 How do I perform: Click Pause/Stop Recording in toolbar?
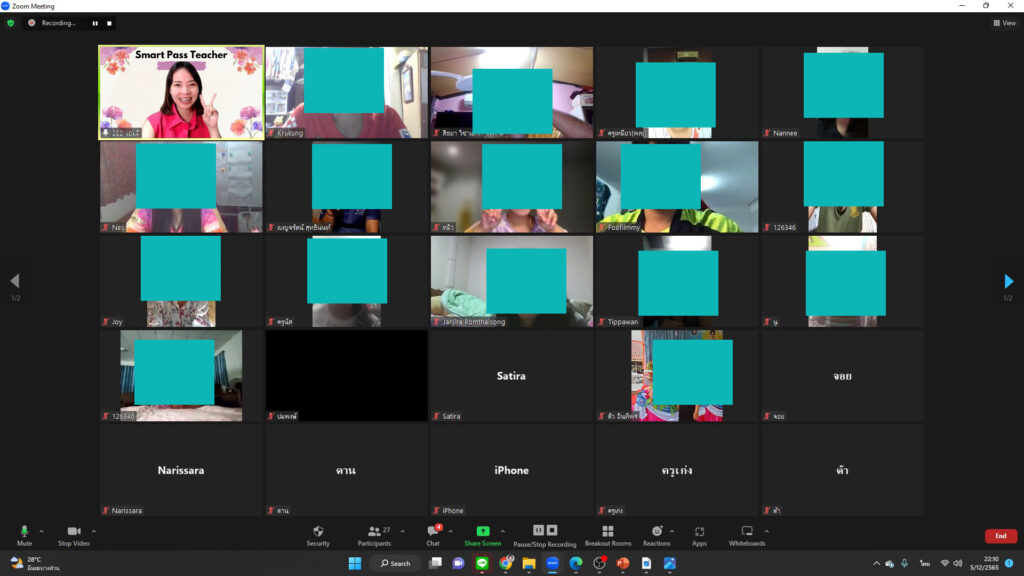[x=545, y=535]
